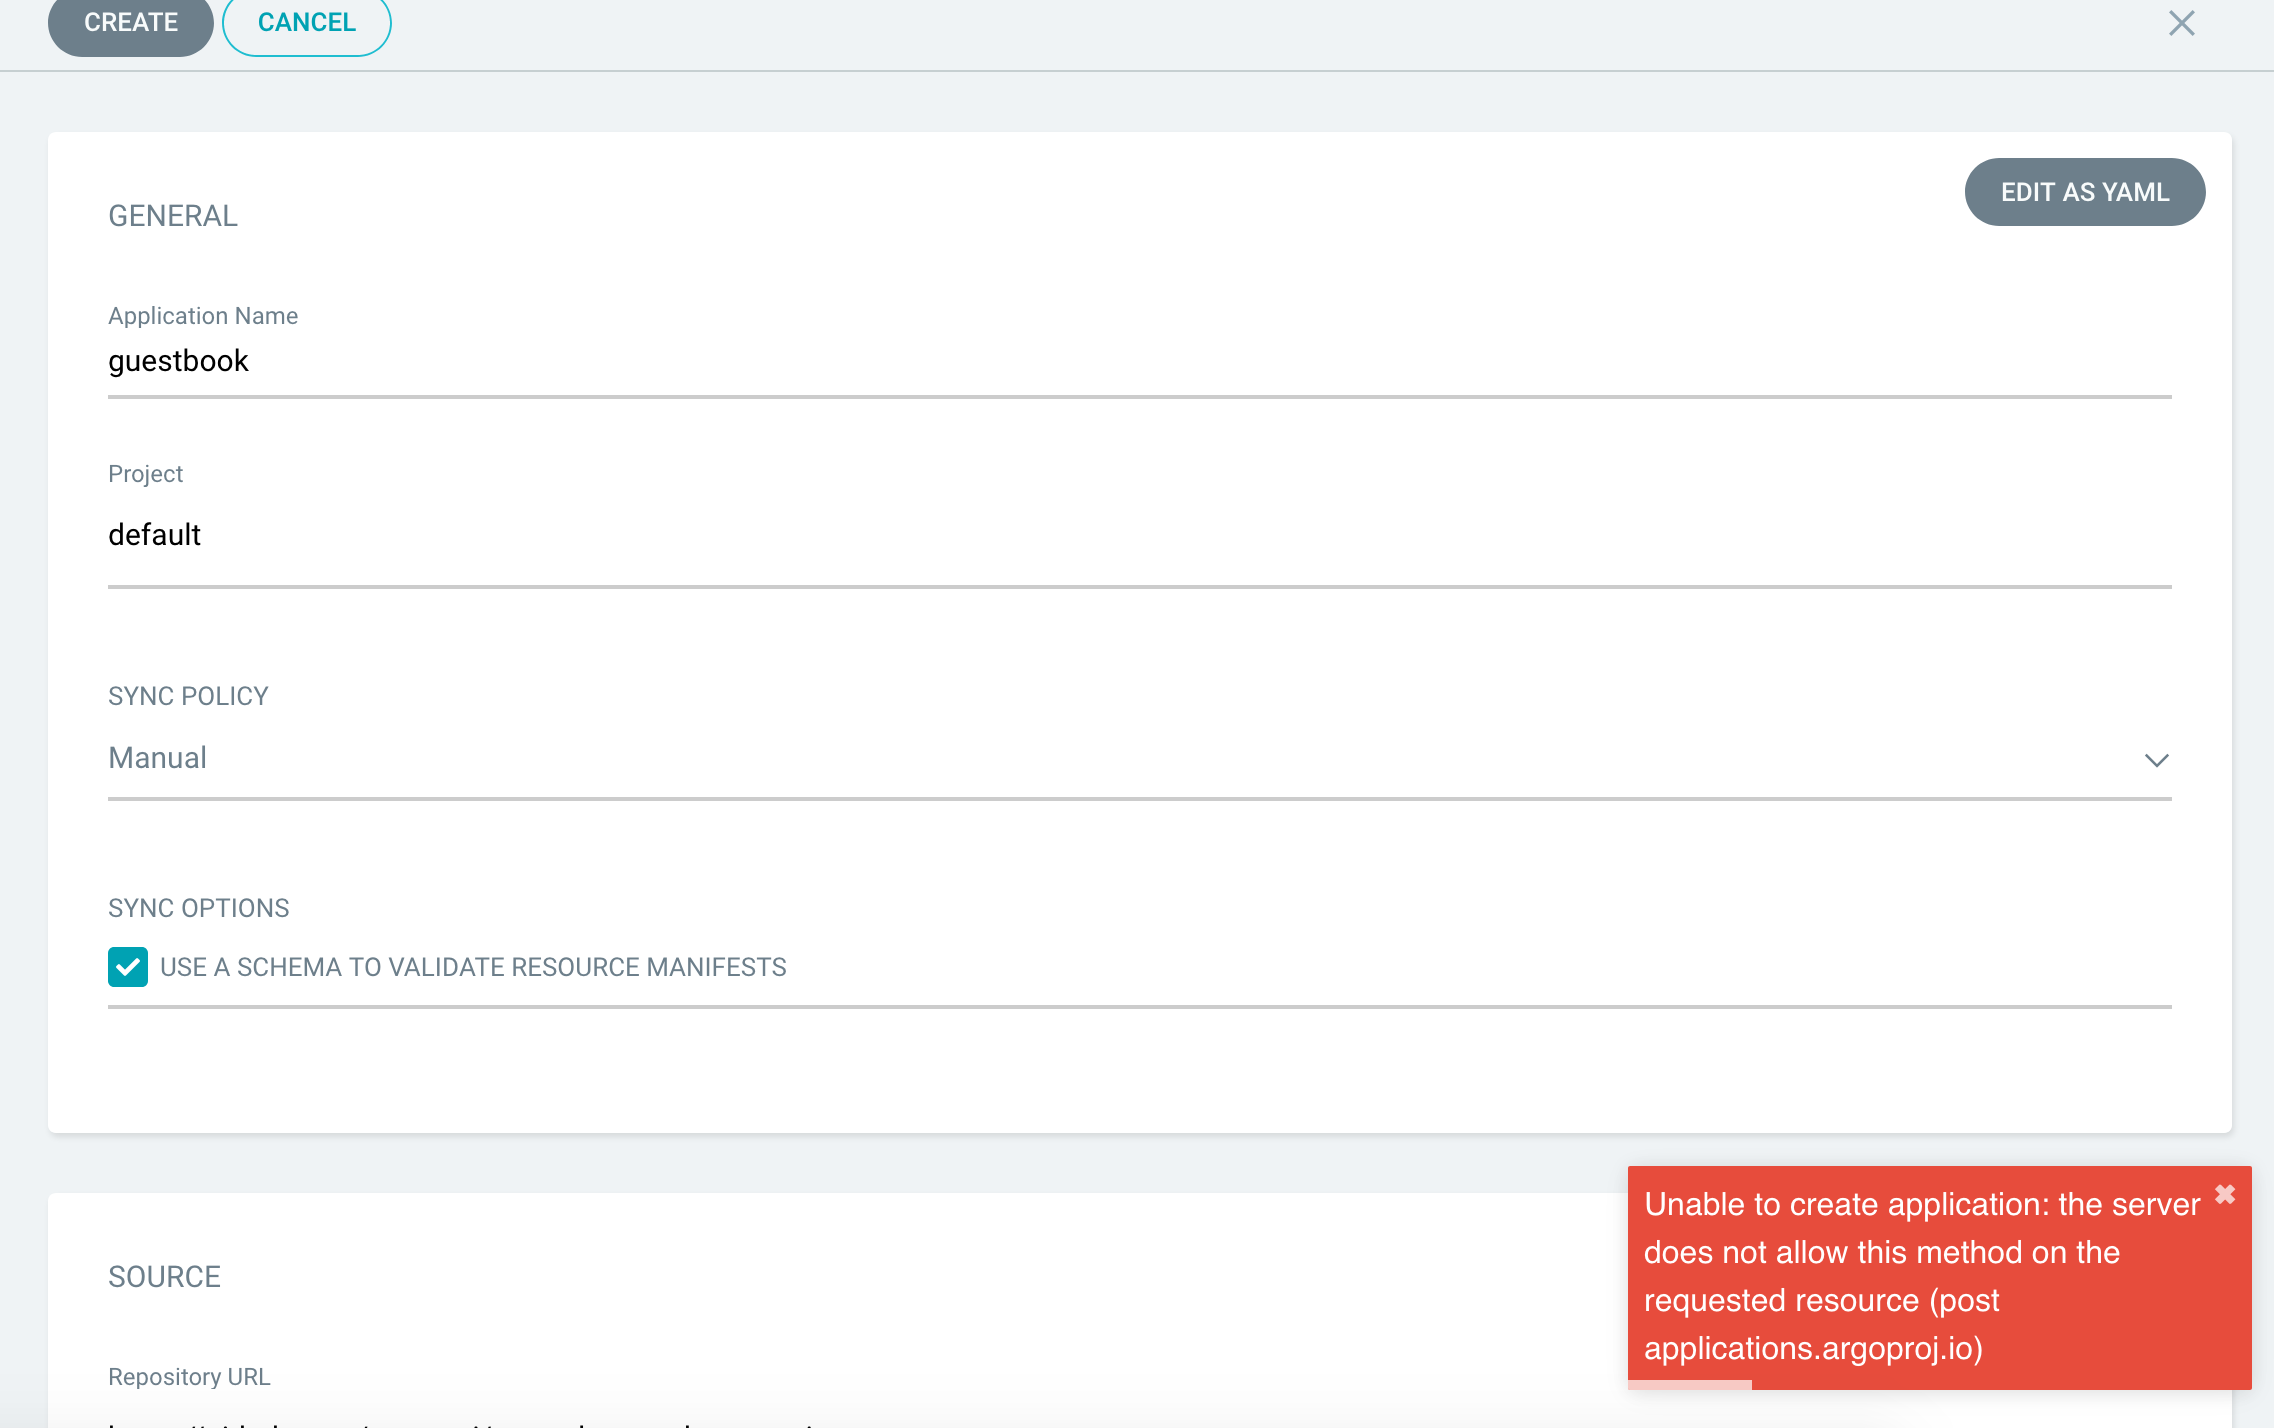Click the SOURCE section heading
The image size is (2274, 1428).
(164, 1277)
